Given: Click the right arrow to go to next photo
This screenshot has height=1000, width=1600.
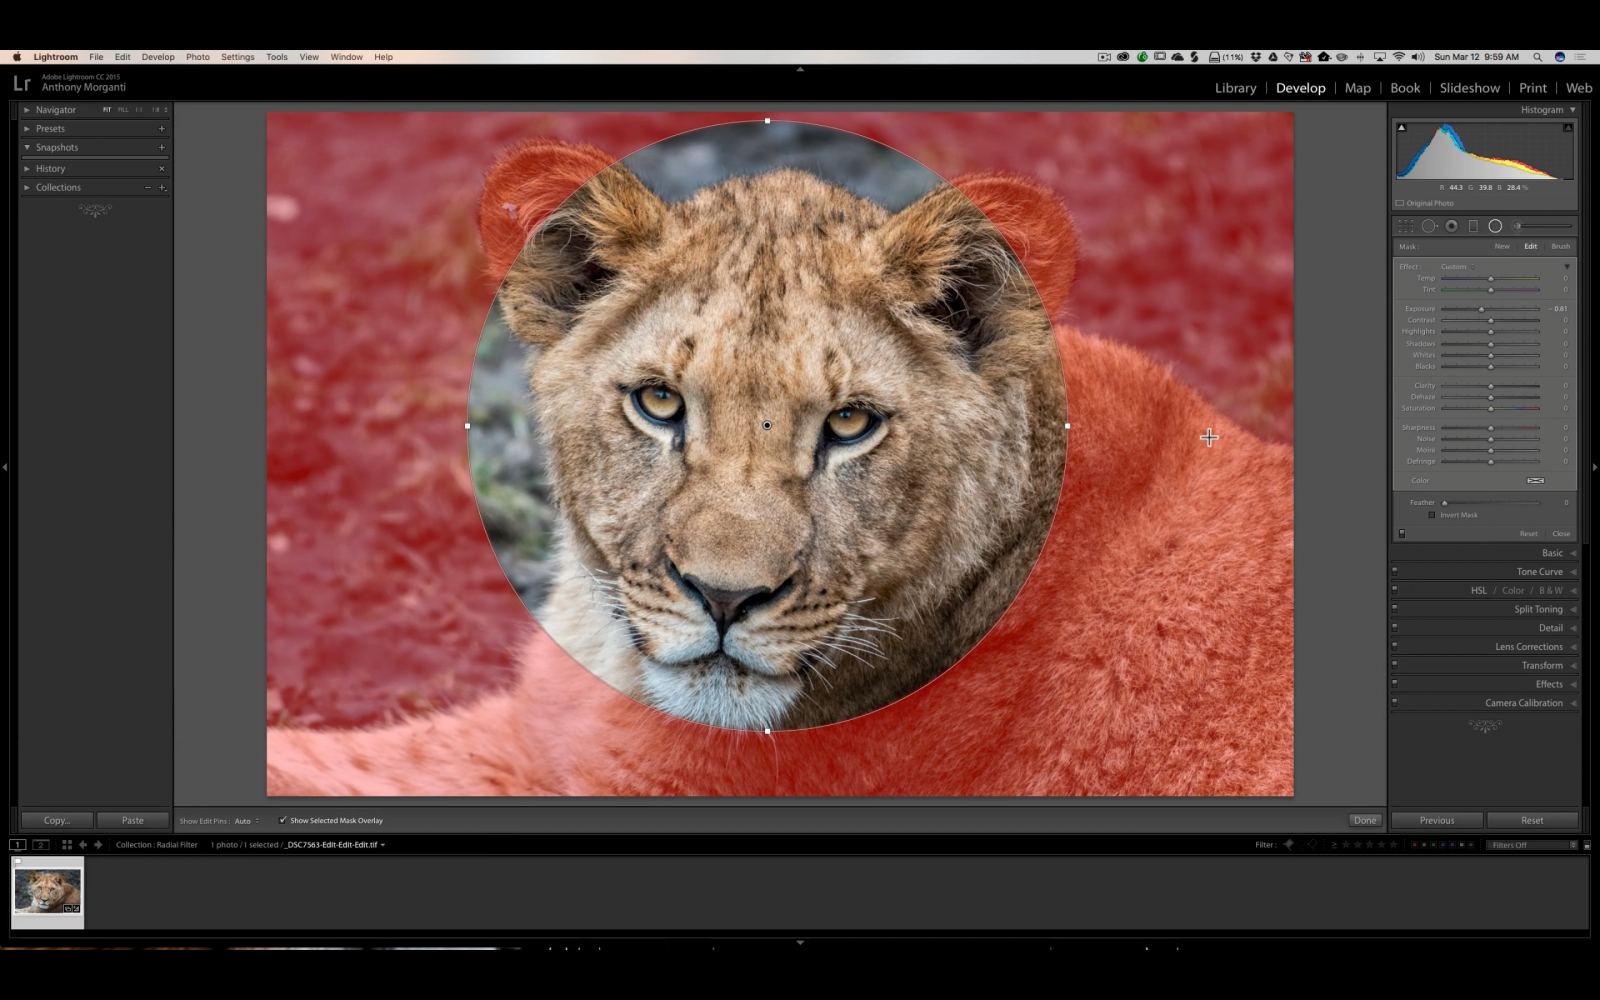Looking at the screenshot, I should (x=97, y=844).
